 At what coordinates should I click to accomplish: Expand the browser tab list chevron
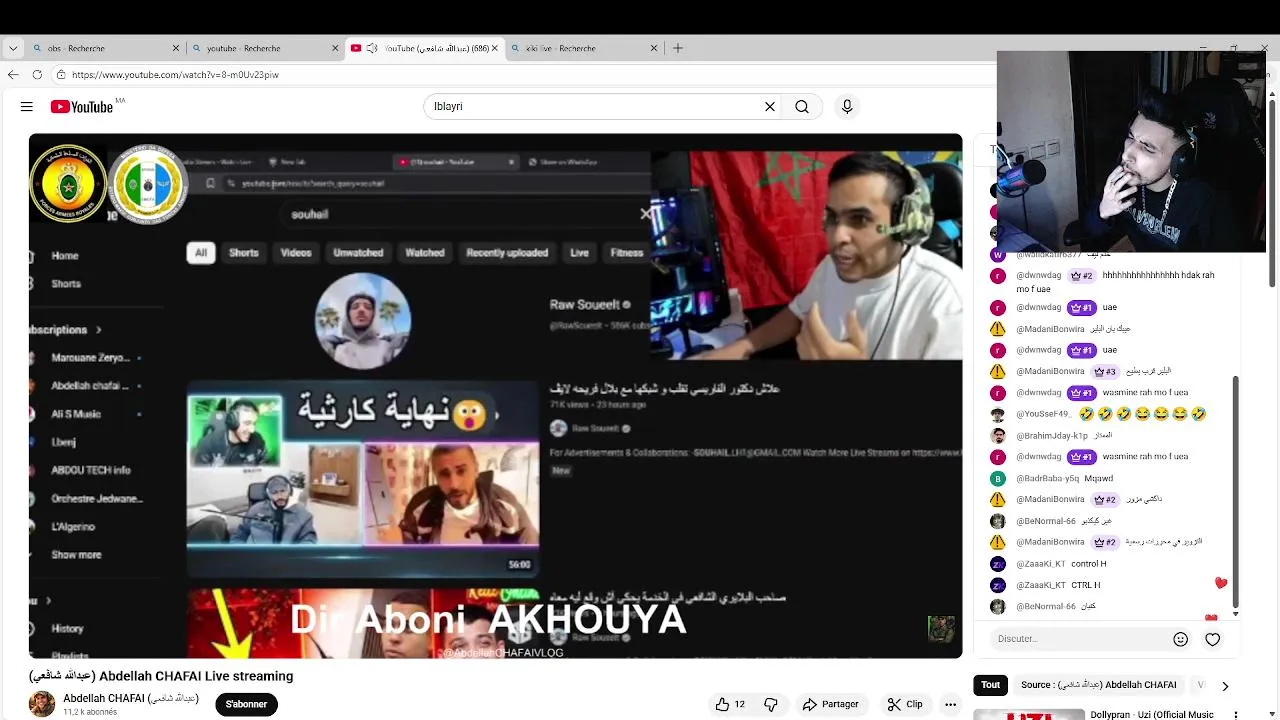pos(13,48)
